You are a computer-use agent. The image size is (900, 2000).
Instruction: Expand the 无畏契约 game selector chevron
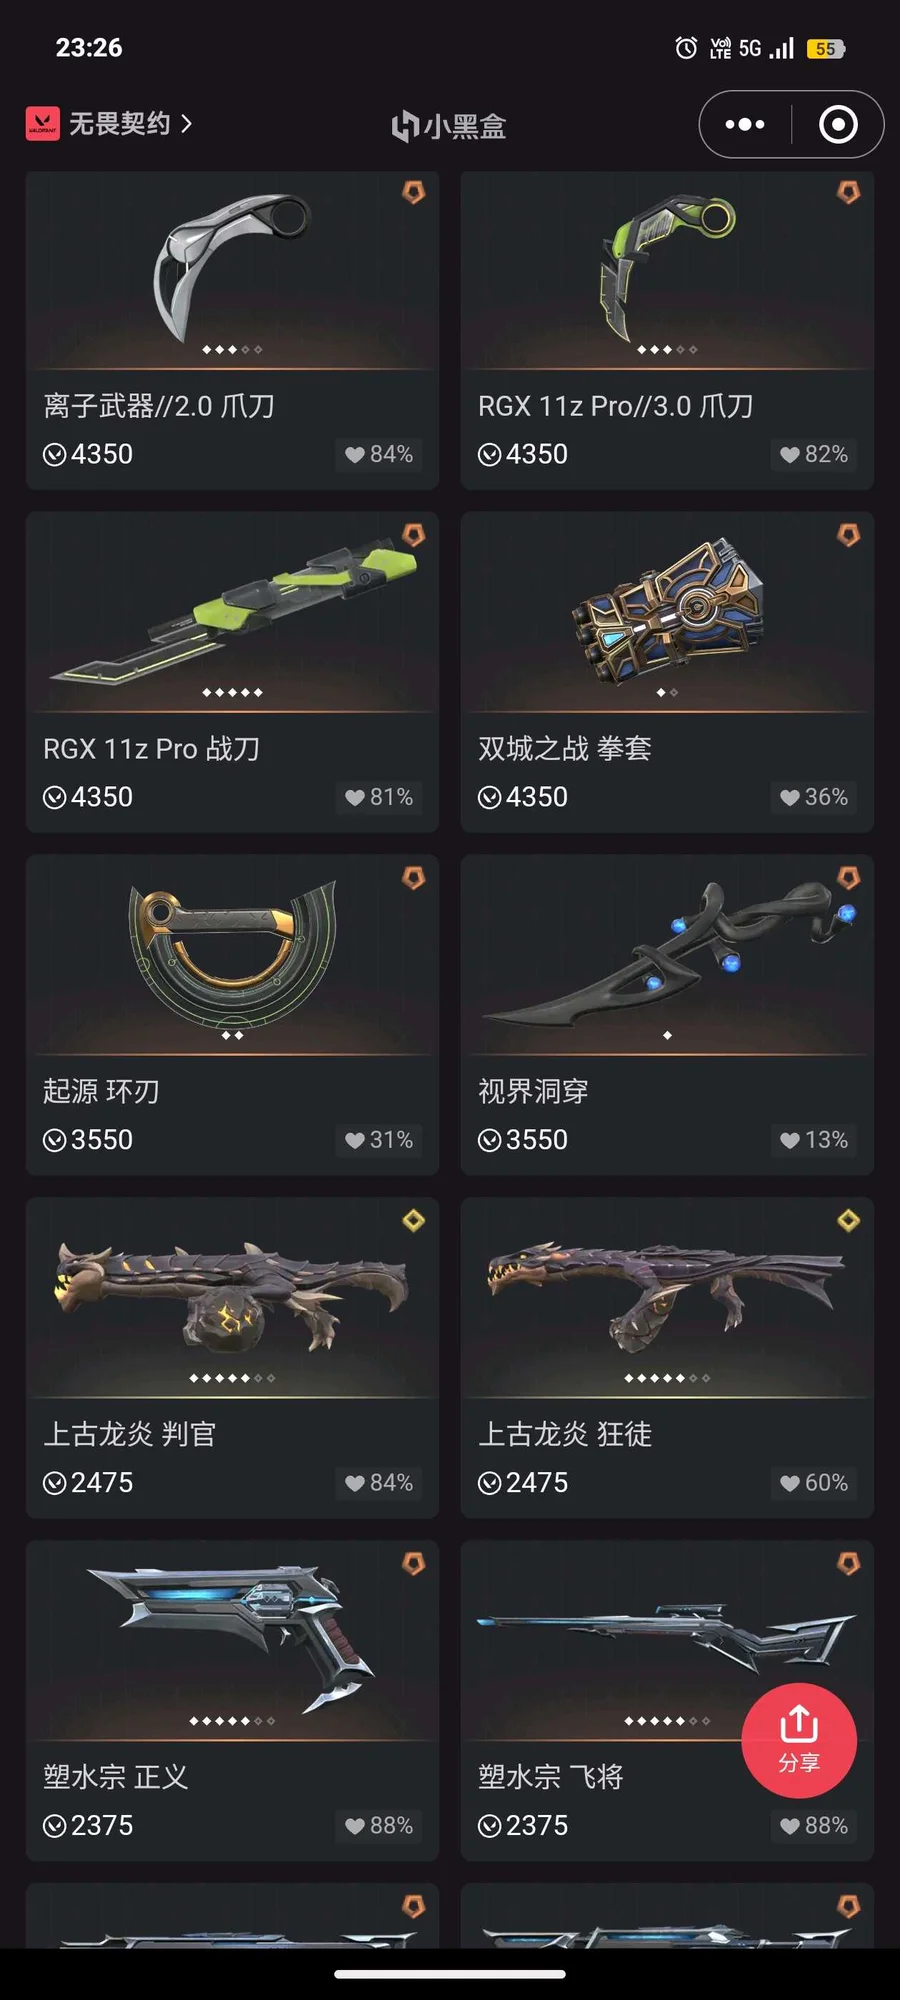click(186, 124)
